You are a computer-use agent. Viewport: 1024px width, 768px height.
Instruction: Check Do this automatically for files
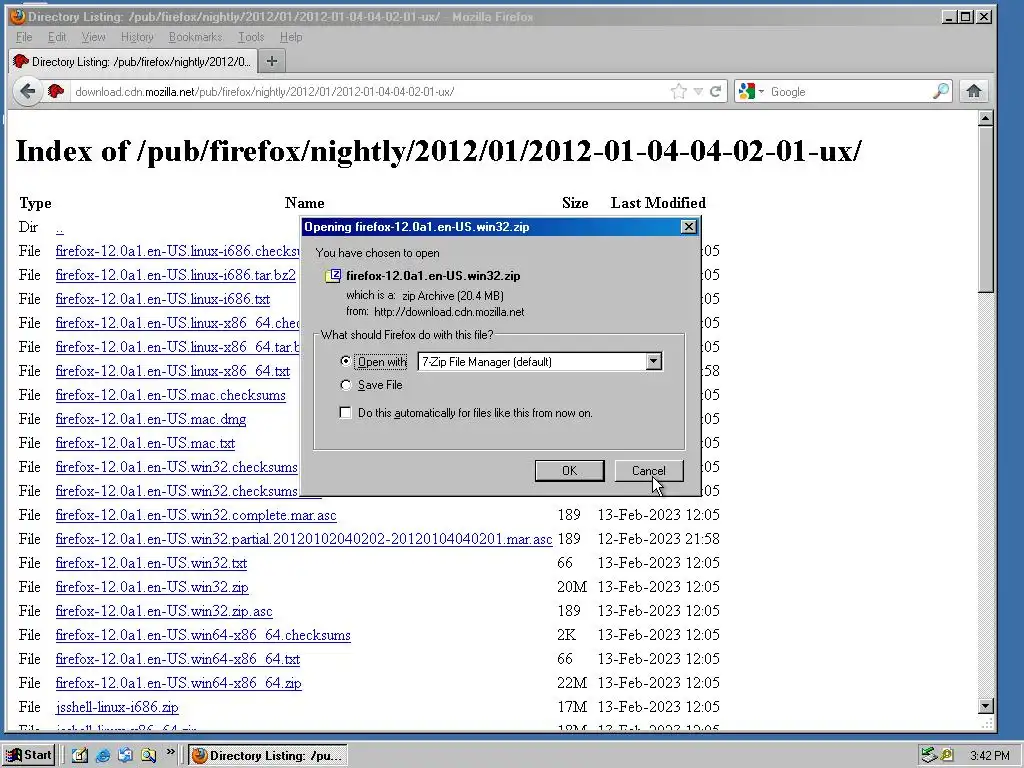tap(345, 413)
